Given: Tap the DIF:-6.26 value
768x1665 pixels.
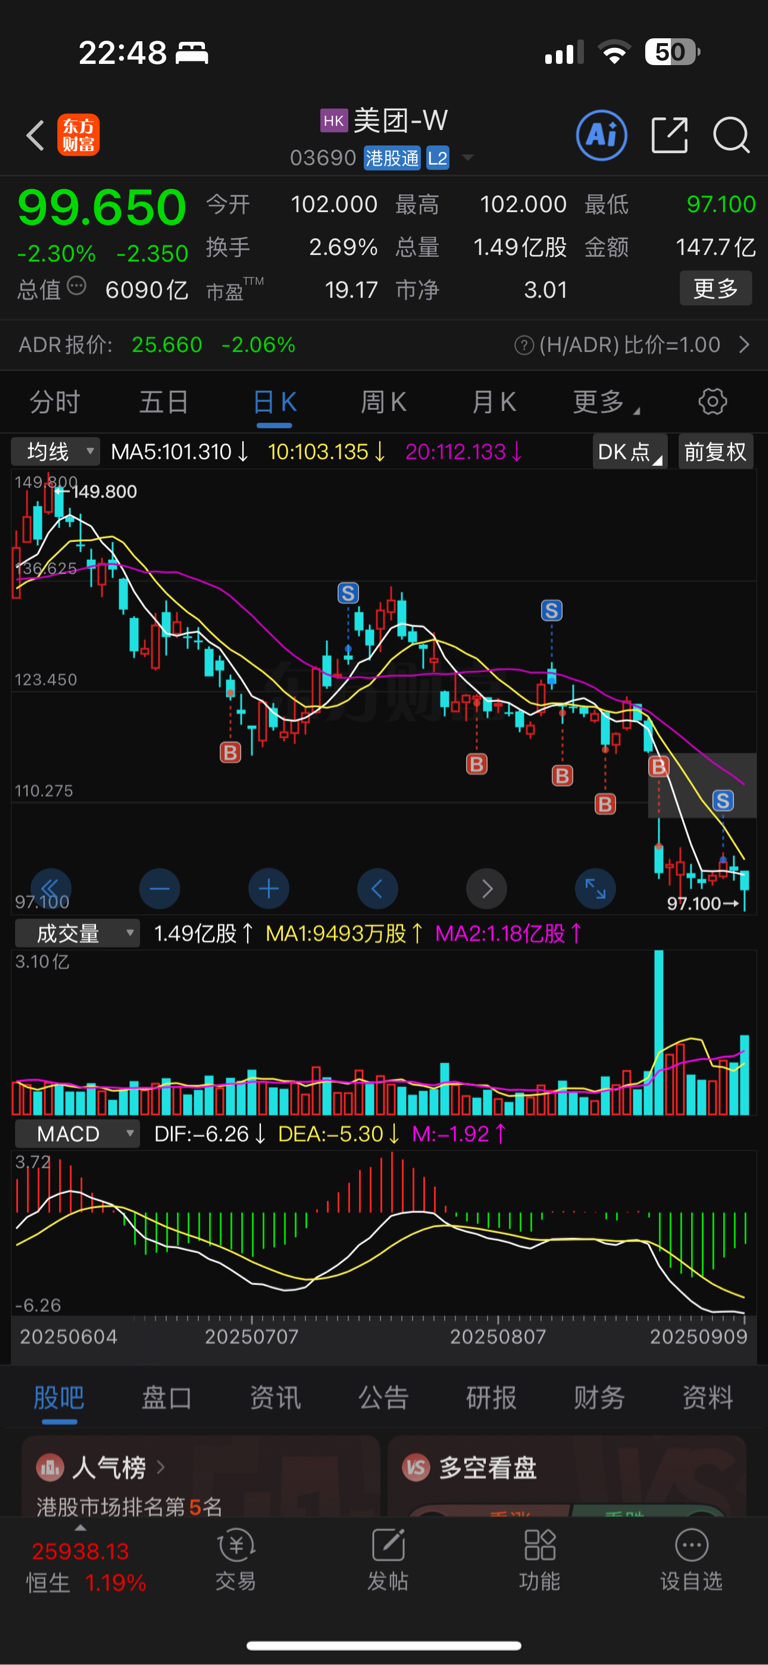Looking at the screenshot, I should [210, 1134].
